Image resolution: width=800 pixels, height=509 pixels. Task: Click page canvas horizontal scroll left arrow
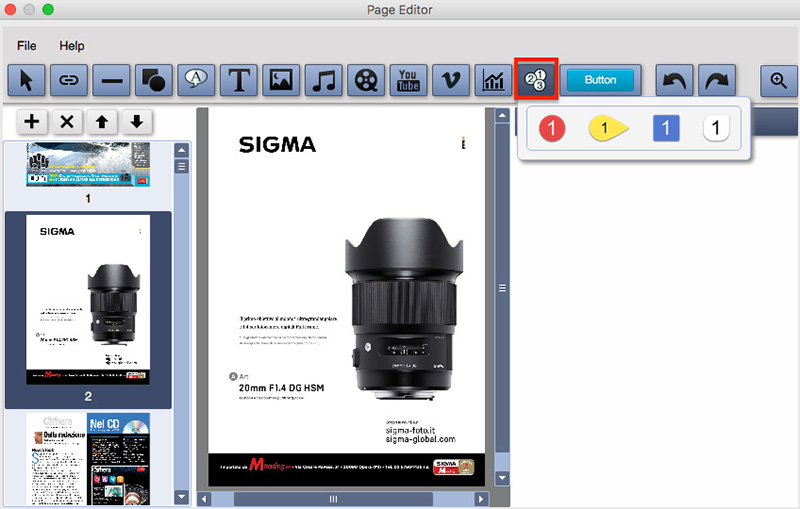click(204, 499)
